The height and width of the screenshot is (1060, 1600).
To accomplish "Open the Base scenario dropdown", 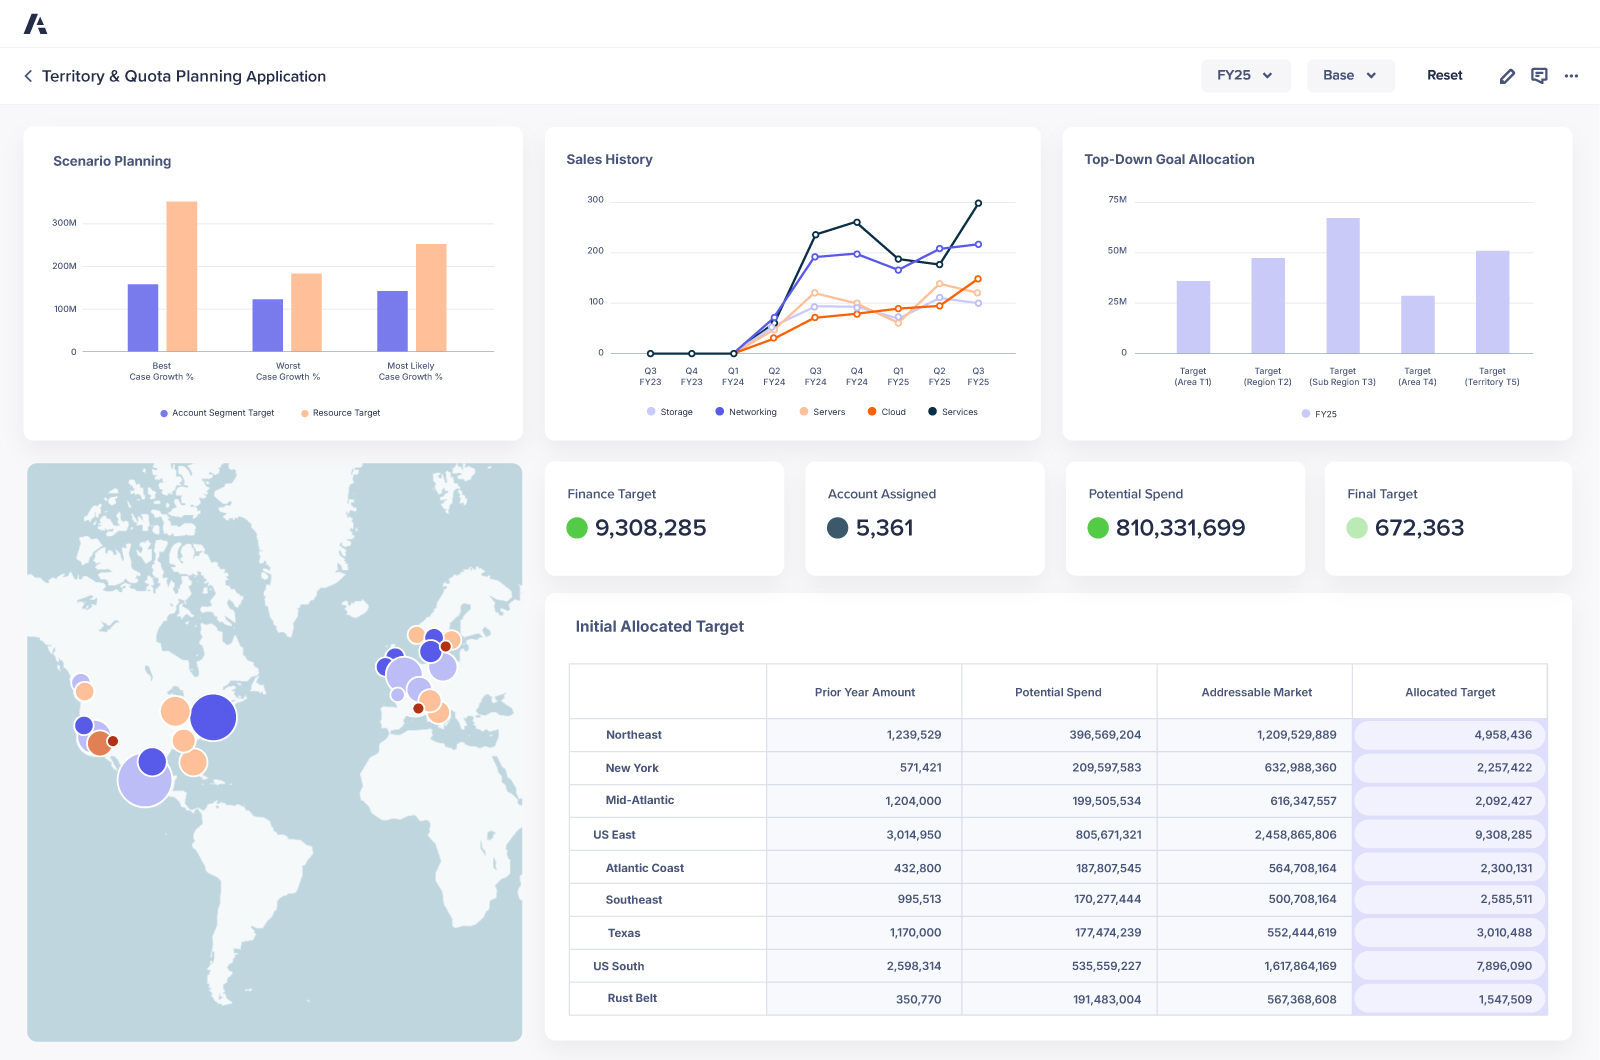I will (1350, 75).
